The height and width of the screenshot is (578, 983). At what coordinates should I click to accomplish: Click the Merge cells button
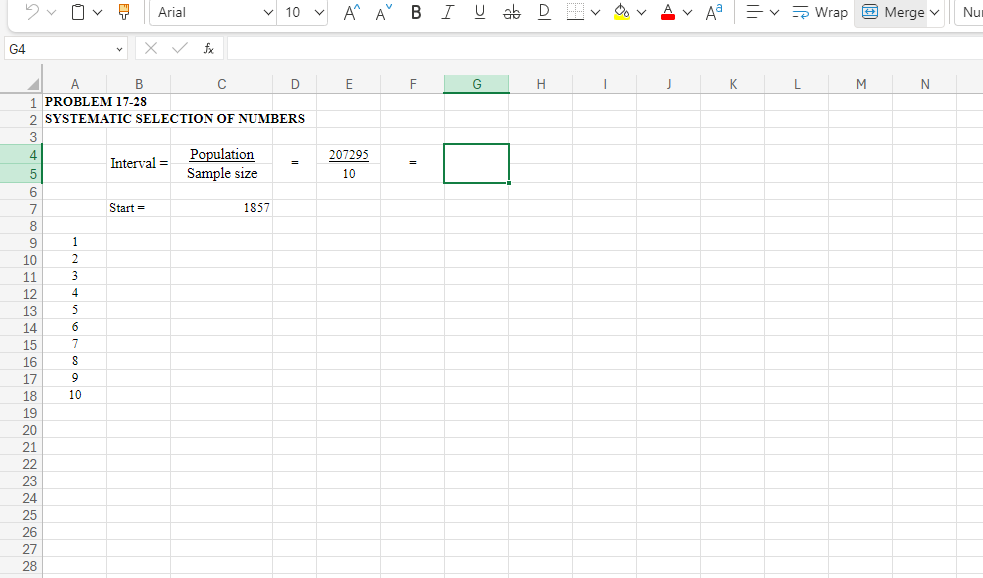tap(892, 12)
